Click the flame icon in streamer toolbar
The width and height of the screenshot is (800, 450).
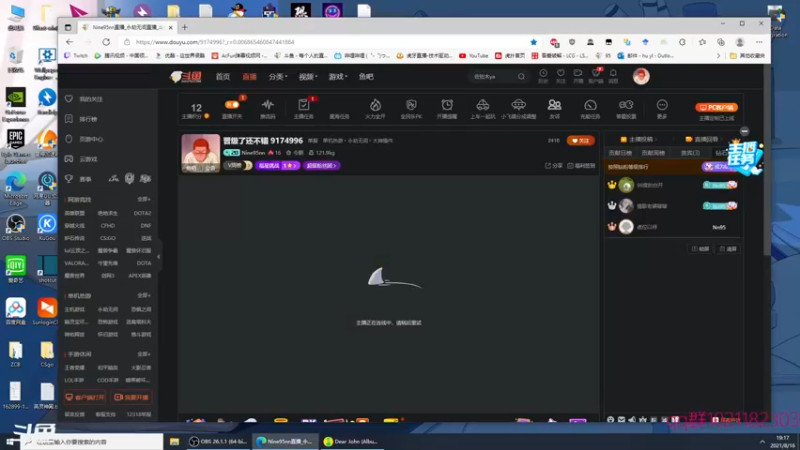pyautogui.click(x=375, y=105)
